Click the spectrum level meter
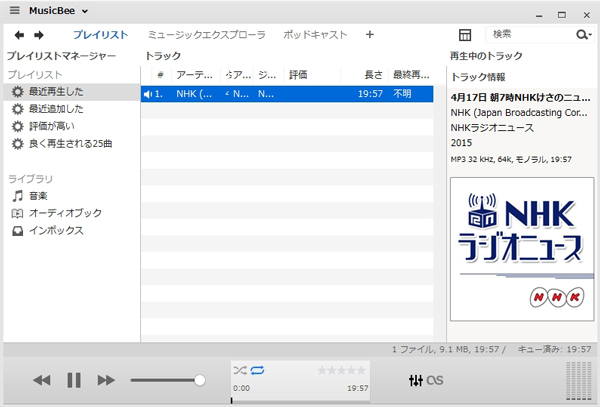The image size is (600, 407). coord(579,381)
